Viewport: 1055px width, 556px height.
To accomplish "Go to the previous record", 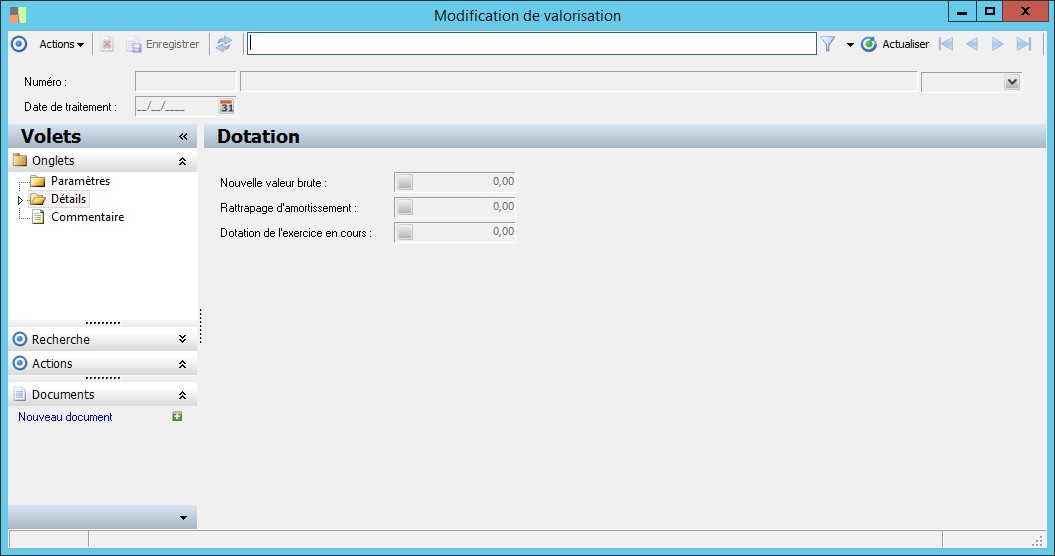I will [x=972, y=44].
